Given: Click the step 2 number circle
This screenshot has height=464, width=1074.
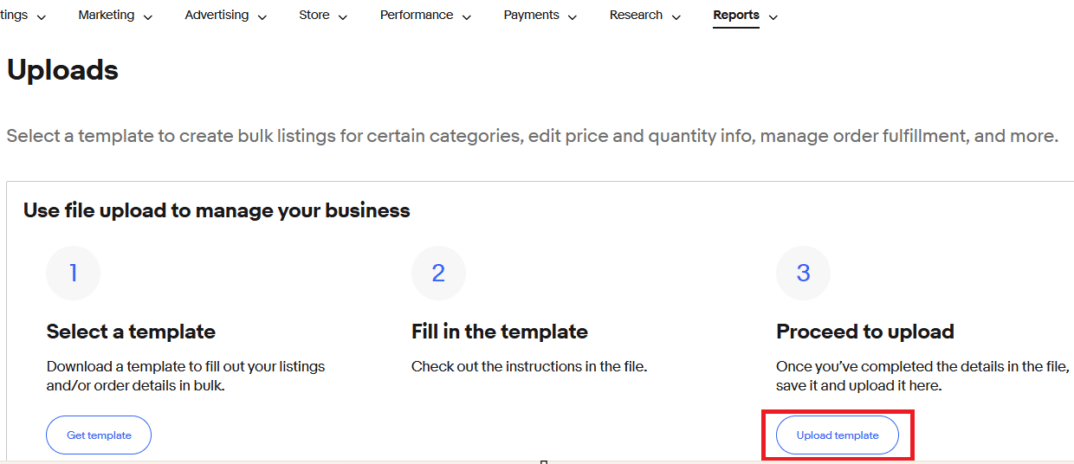Looking at the screenshot, I should click(x=438, y=273).
